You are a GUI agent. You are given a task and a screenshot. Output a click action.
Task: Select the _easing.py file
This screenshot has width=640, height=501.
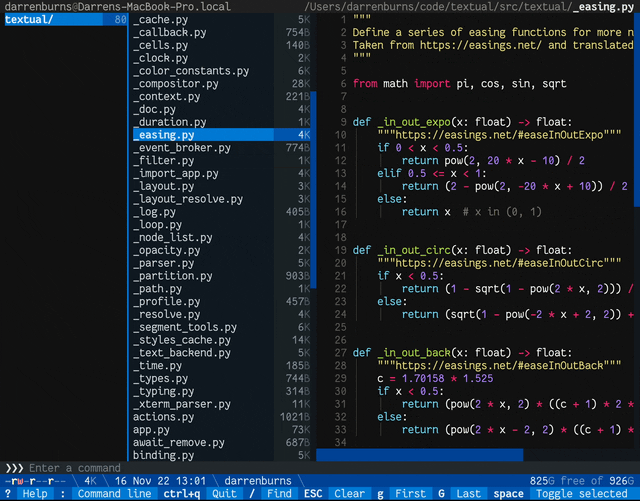[165, 135]
